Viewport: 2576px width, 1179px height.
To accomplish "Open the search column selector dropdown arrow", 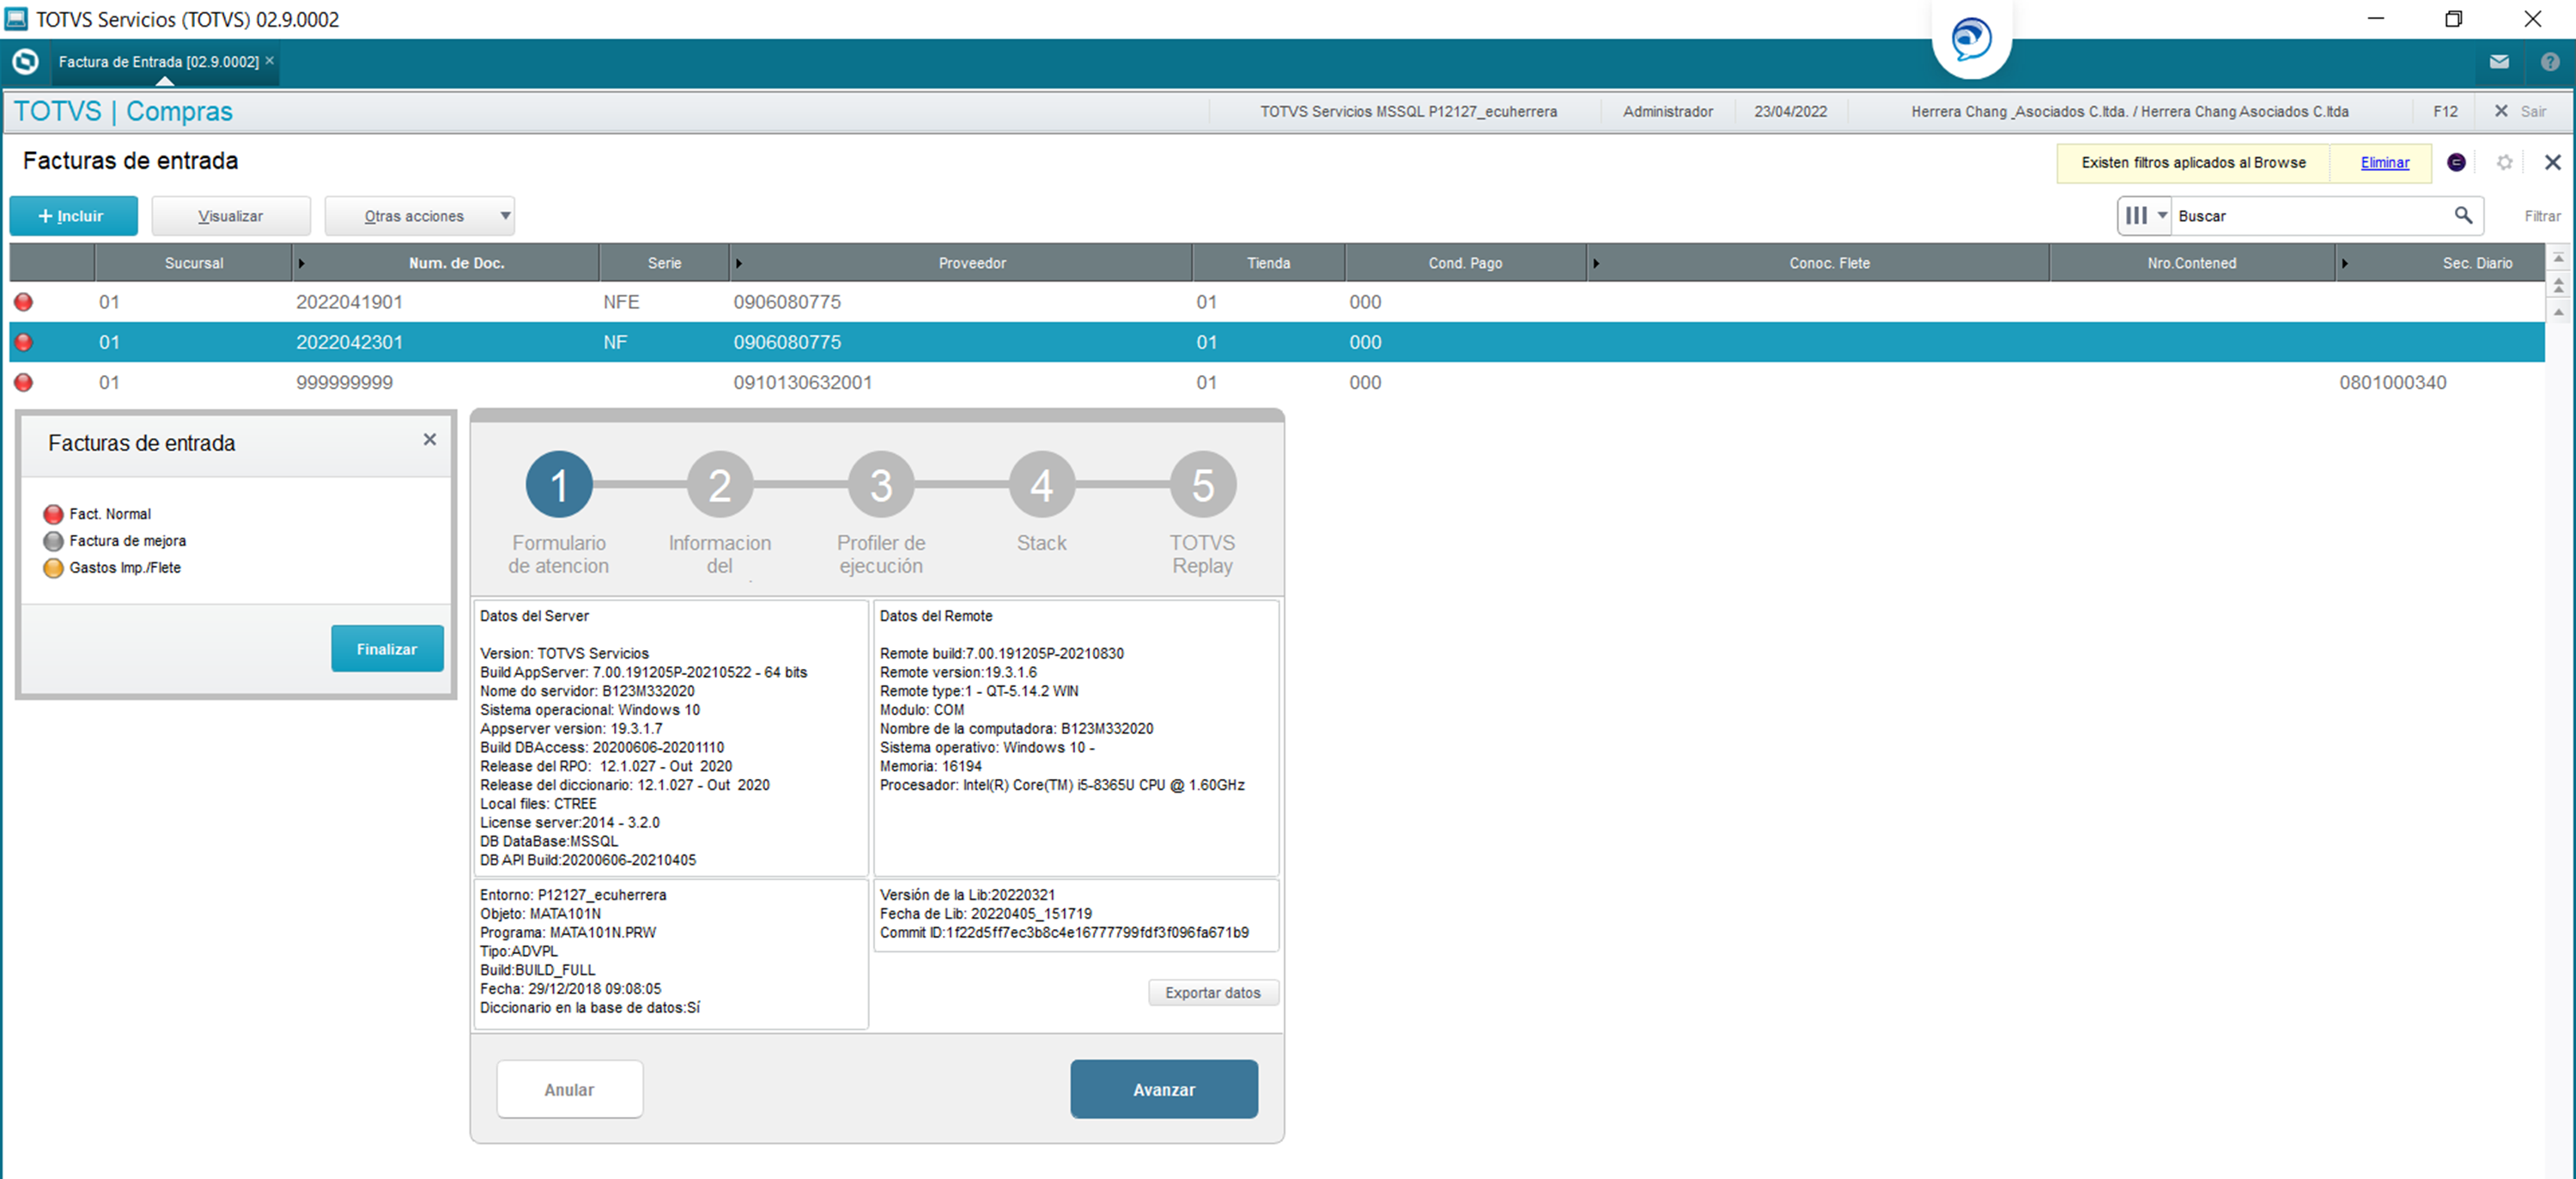I will pos(2162,215).
